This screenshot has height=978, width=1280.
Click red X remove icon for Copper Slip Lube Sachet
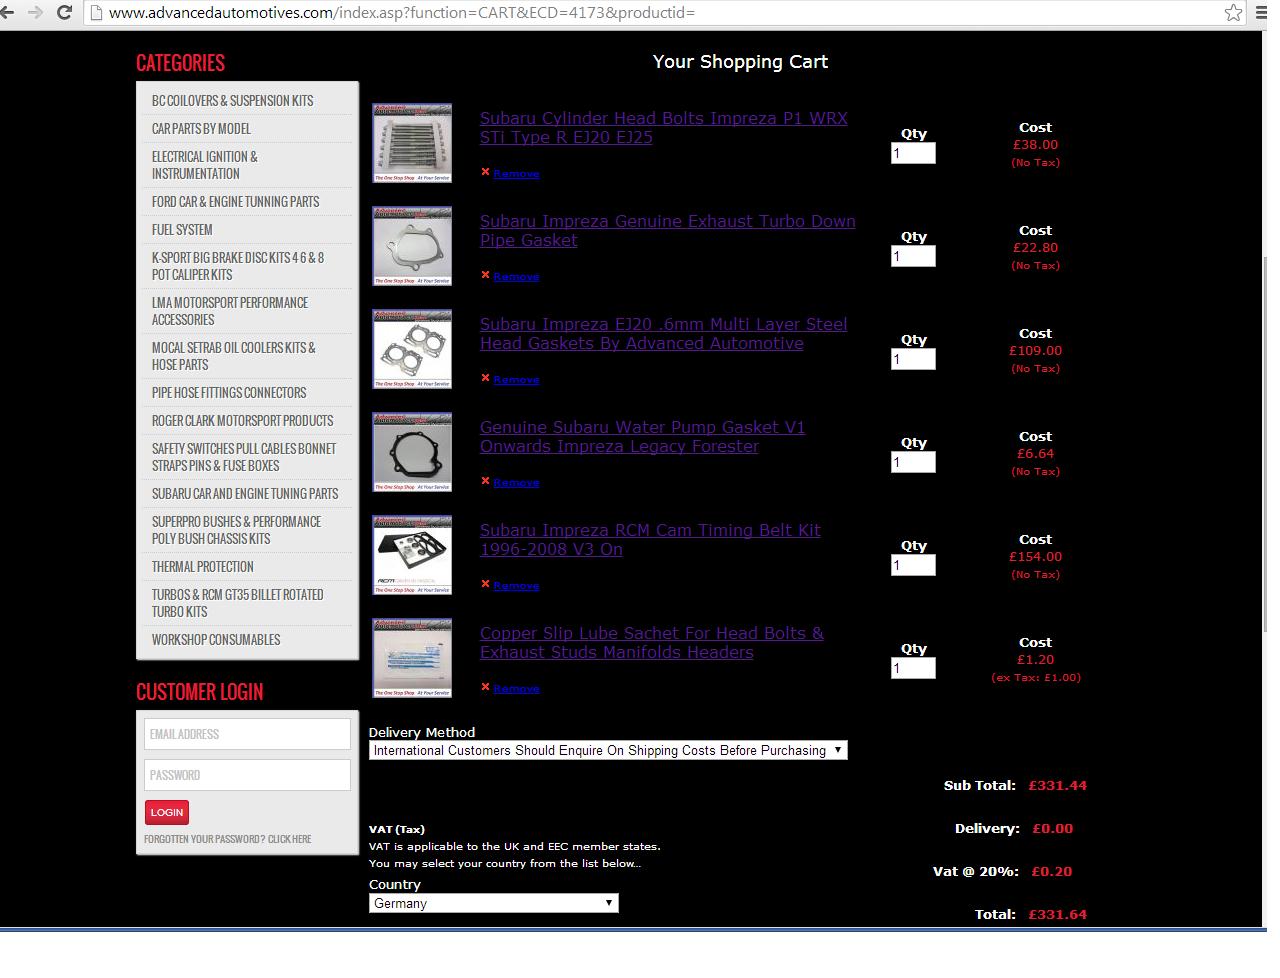485,687
